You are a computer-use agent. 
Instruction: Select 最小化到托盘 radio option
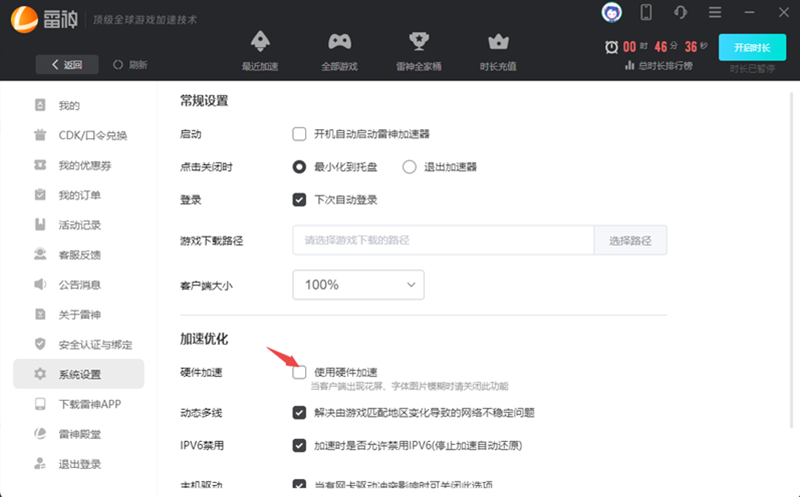[299, 167]
